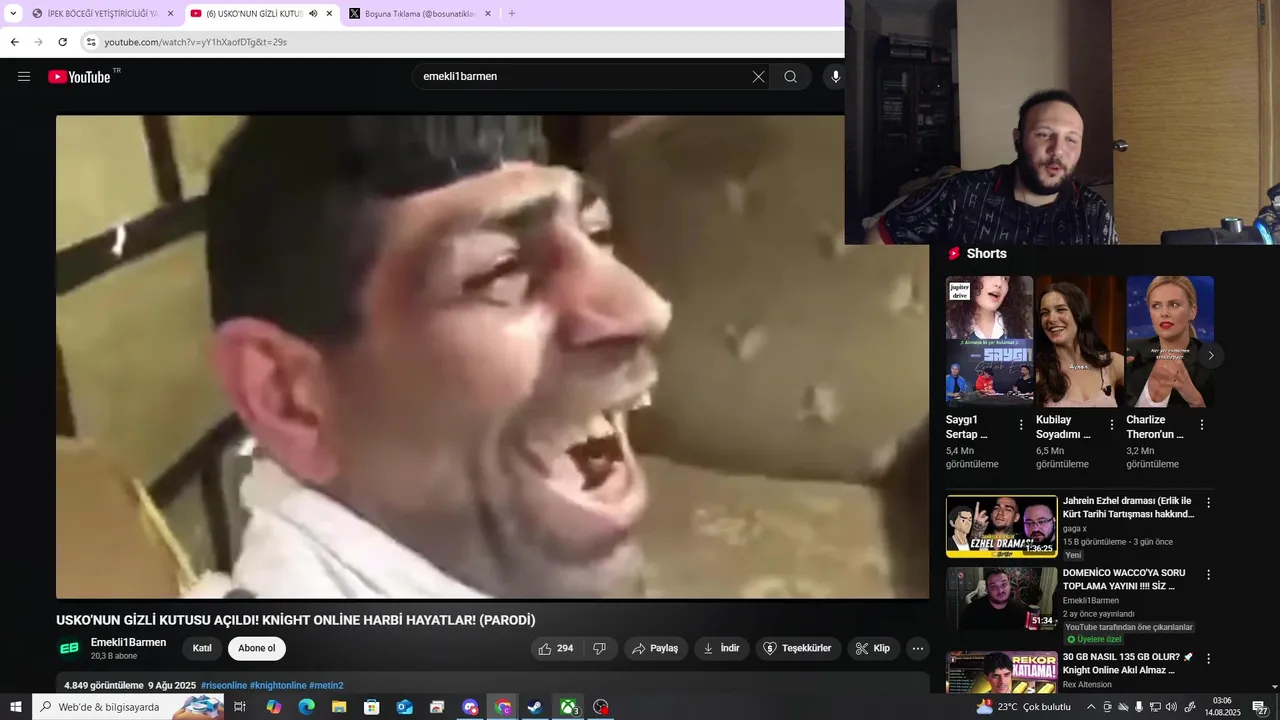
Task: Click the #riseonline hashtag
Action: click(x=224, y=686)
